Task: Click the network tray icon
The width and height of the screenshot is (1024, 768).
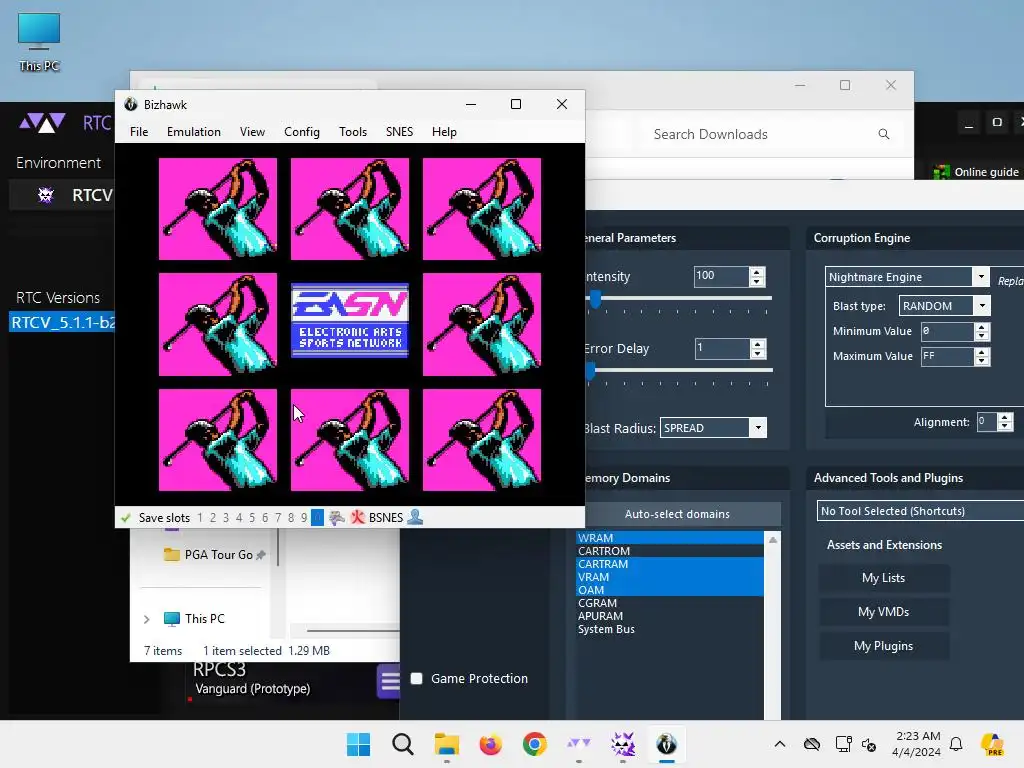Action: click(x=843, y=744)
